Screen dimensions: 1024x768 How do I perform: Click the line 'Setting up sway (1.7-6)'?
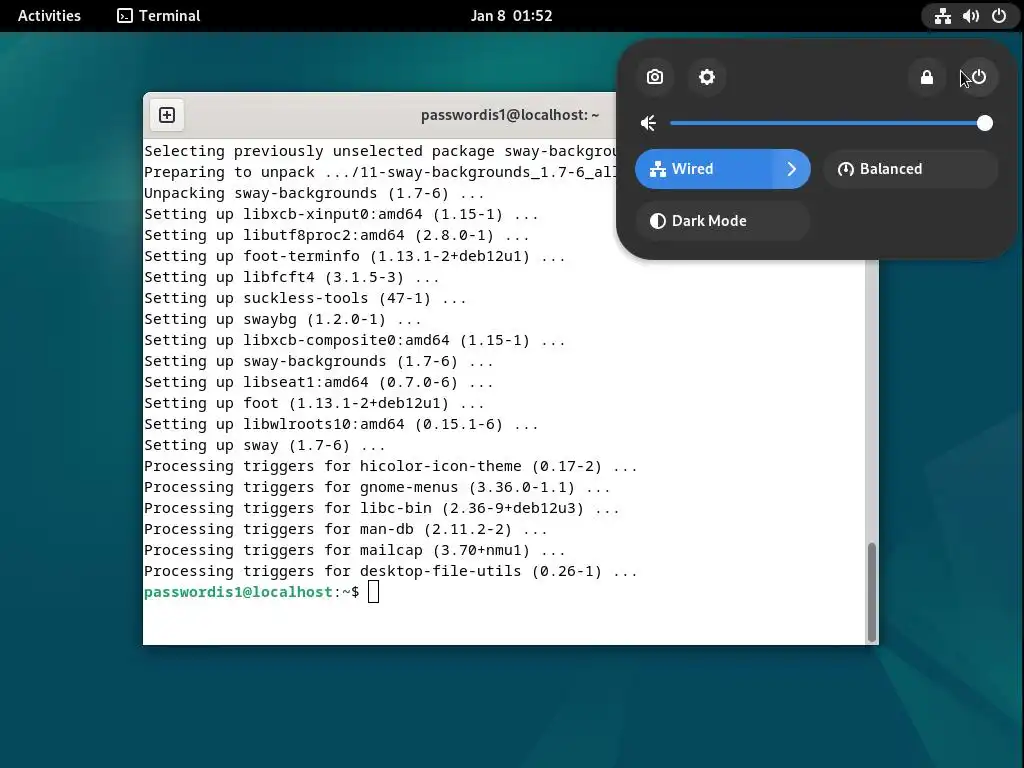[264, 445]
